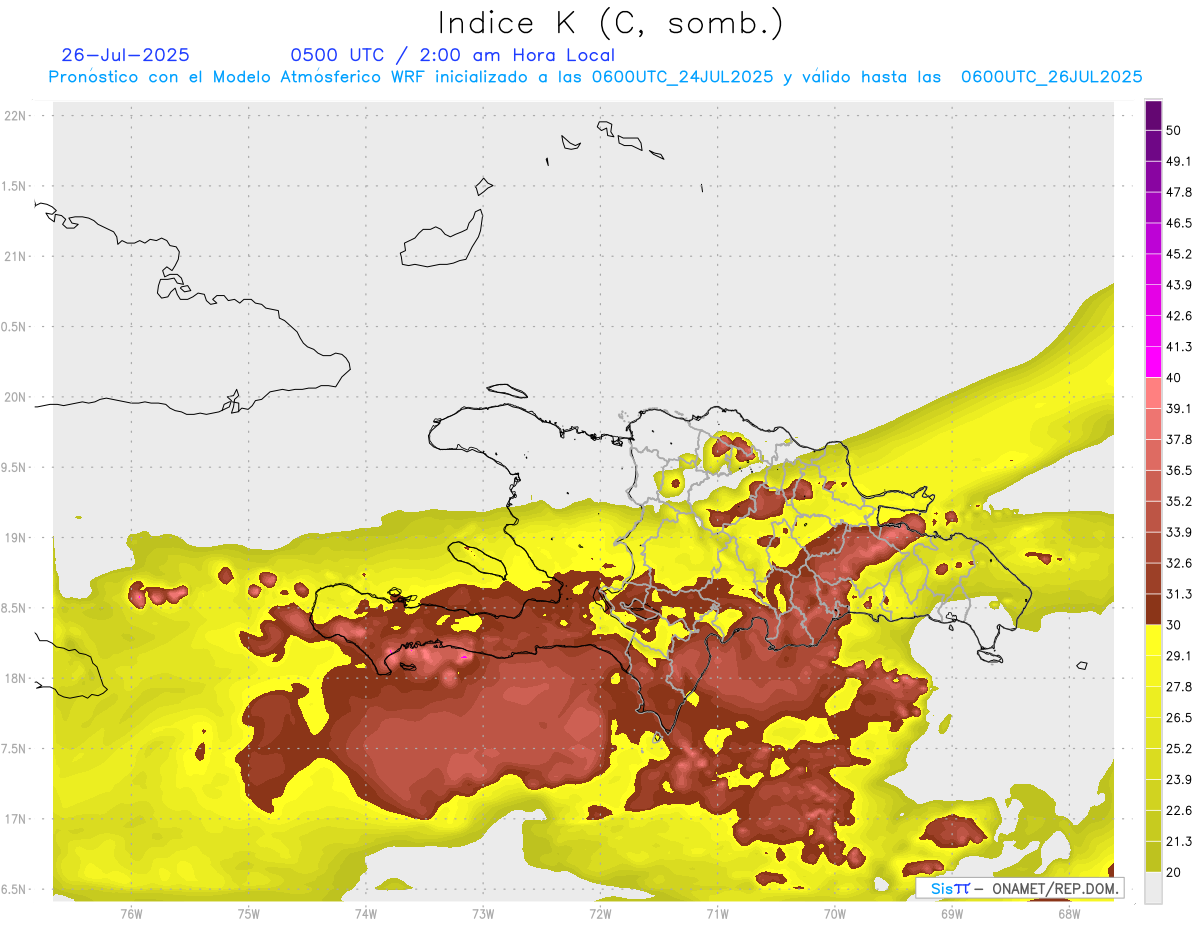
Task: Click the "50" color bar value
Action: pyautogui.click(x=1174, y=131)
